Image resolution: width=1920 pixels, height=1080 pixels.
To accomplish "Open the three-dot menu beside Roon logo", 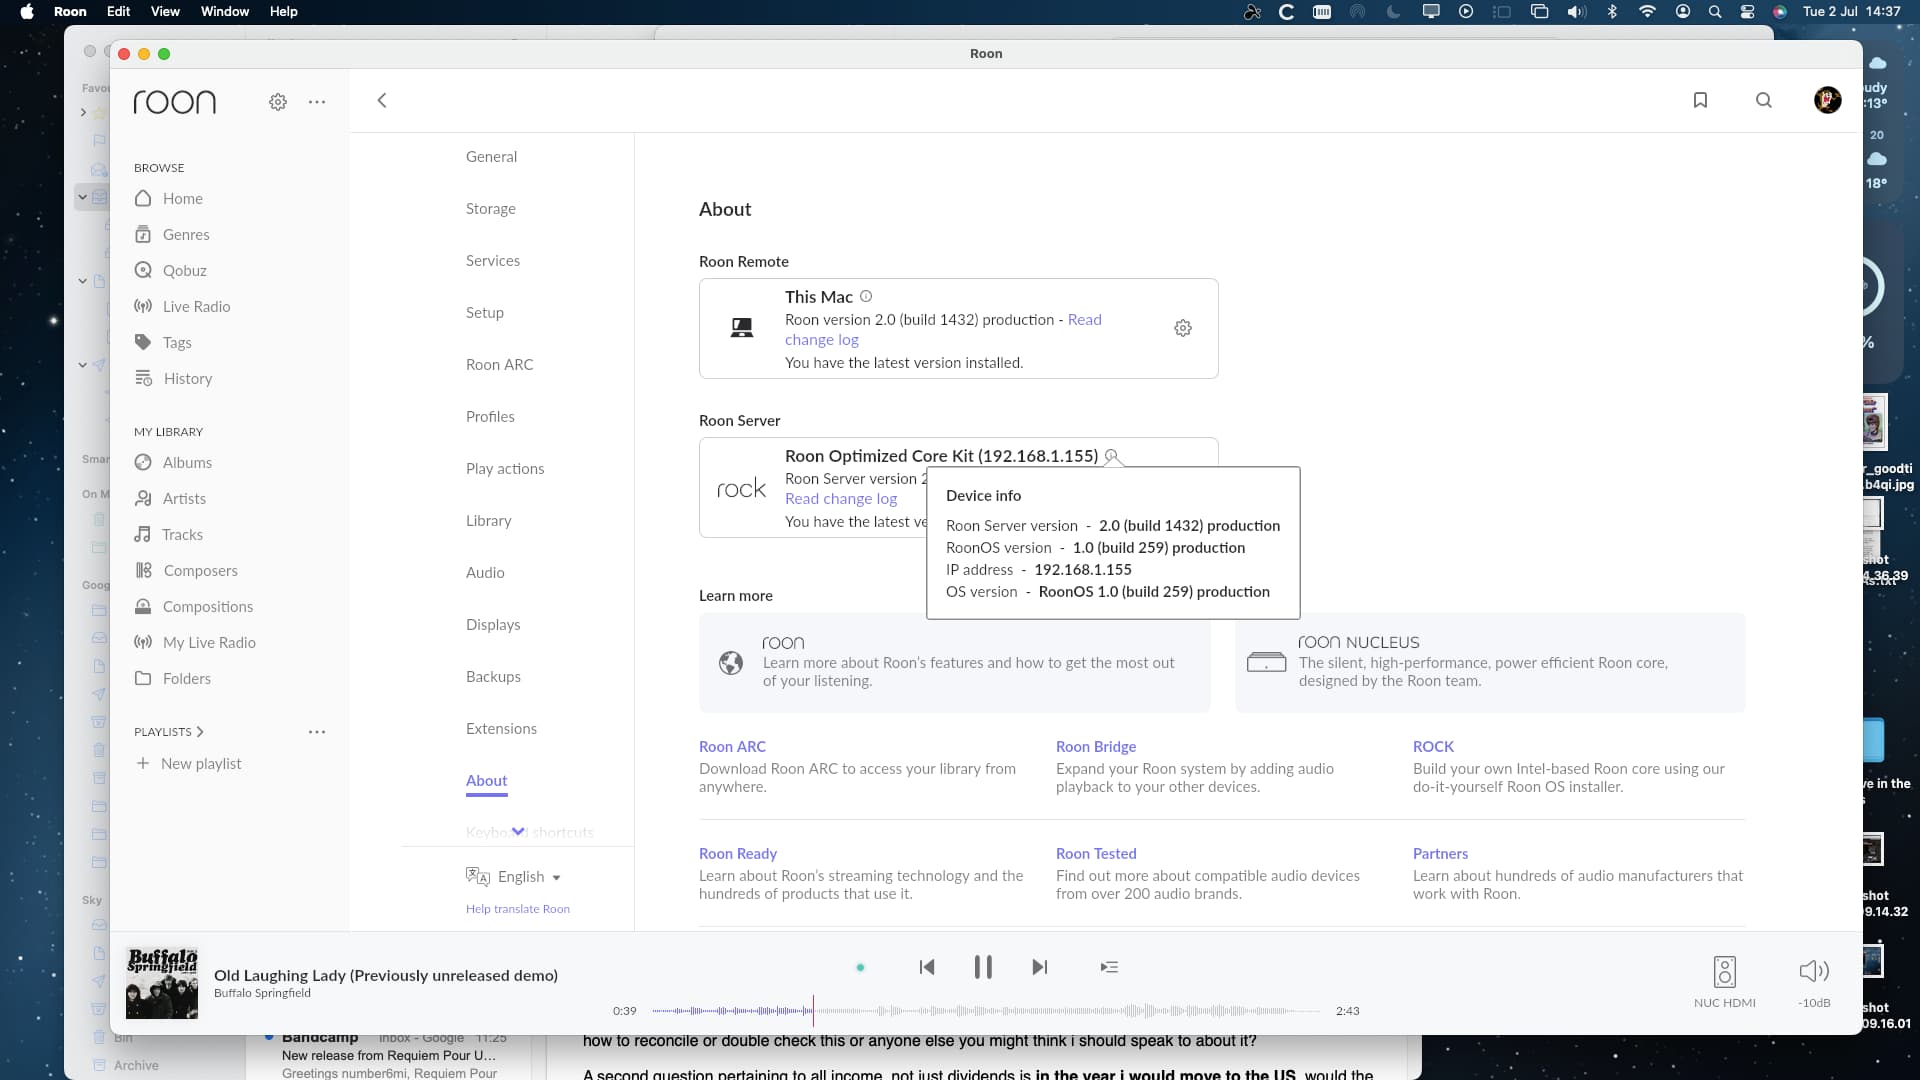I will (317, 102).
